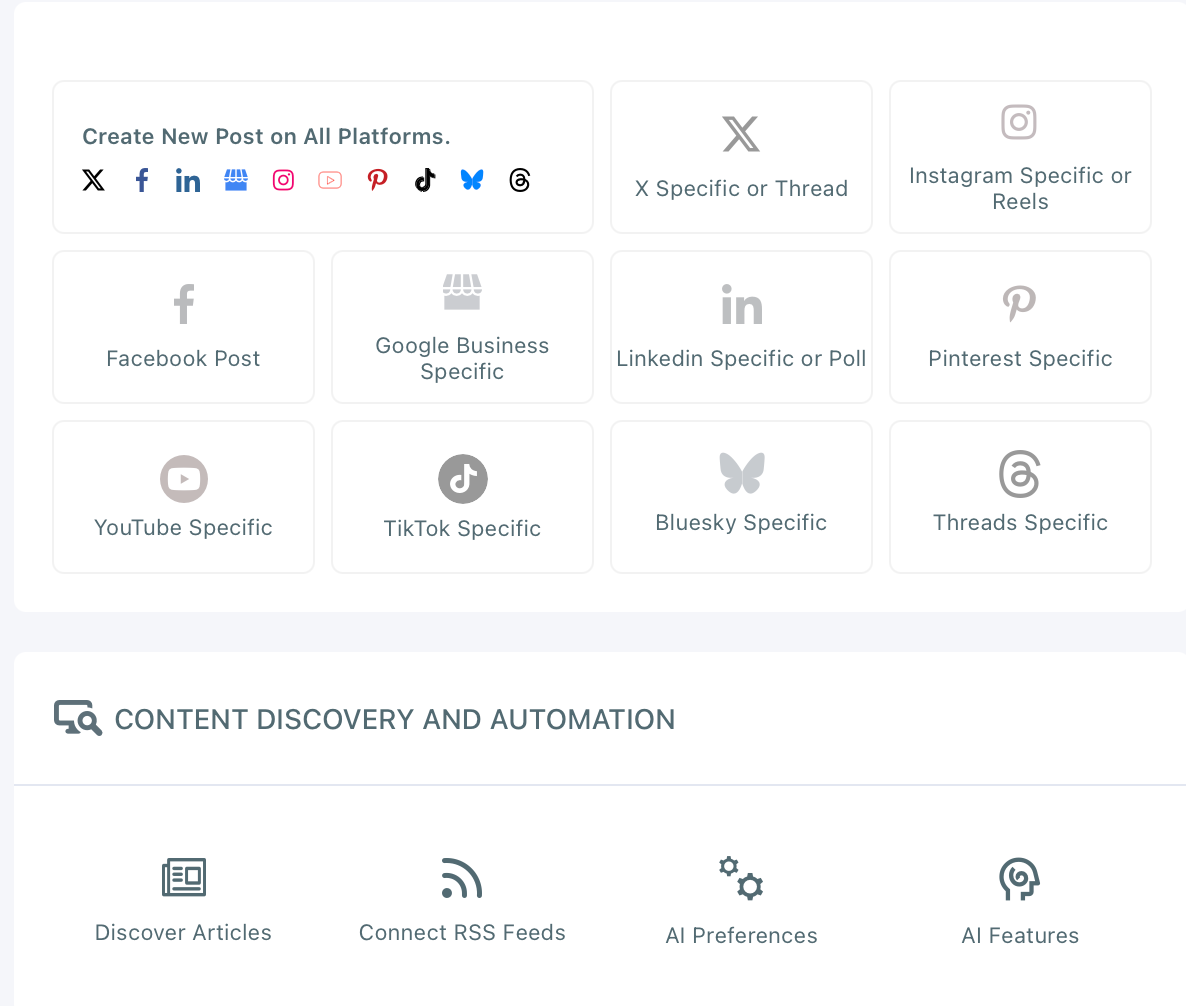The width and height of the screenshot is (1186, 1006).
Task: Open the Bluesky Specific composer
Action: coord(741,497)
